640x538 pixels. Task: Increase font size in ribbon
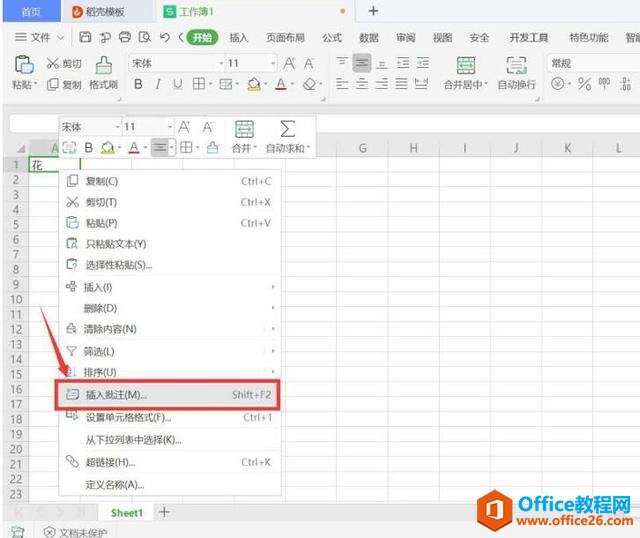[x=289, y=63]
